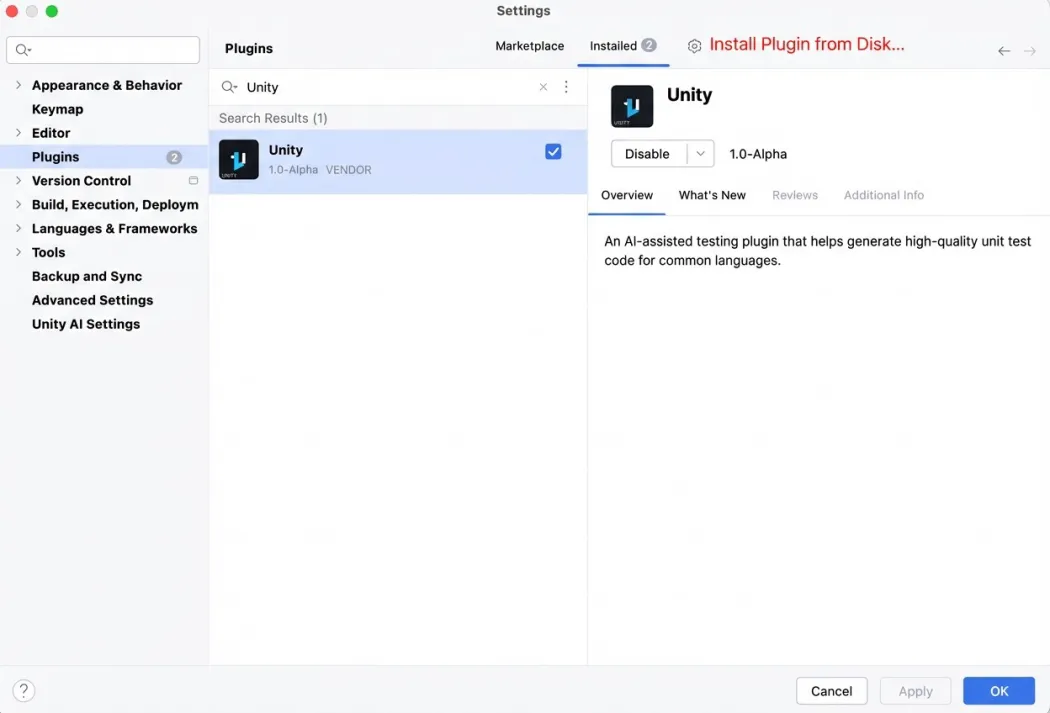Uncheck the Unity plugin enabled checkbox
This screenshot has width=1050, height=713.
553,152
